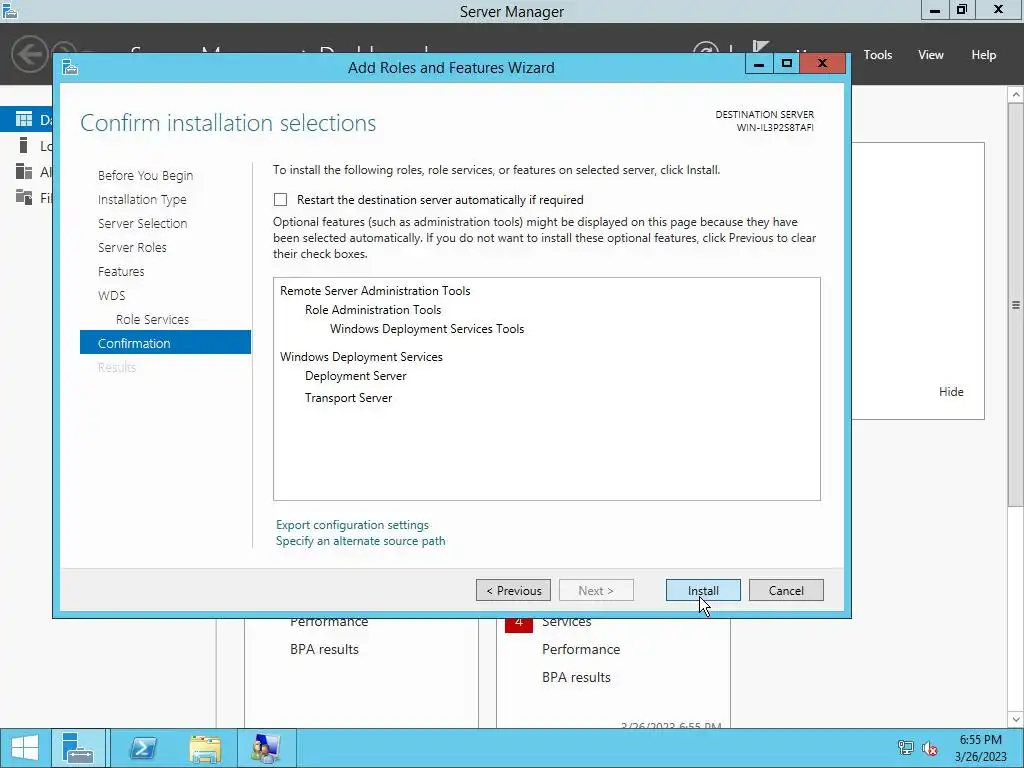Click Windows Deployment Services Tools entry

[x=426, y=328]
